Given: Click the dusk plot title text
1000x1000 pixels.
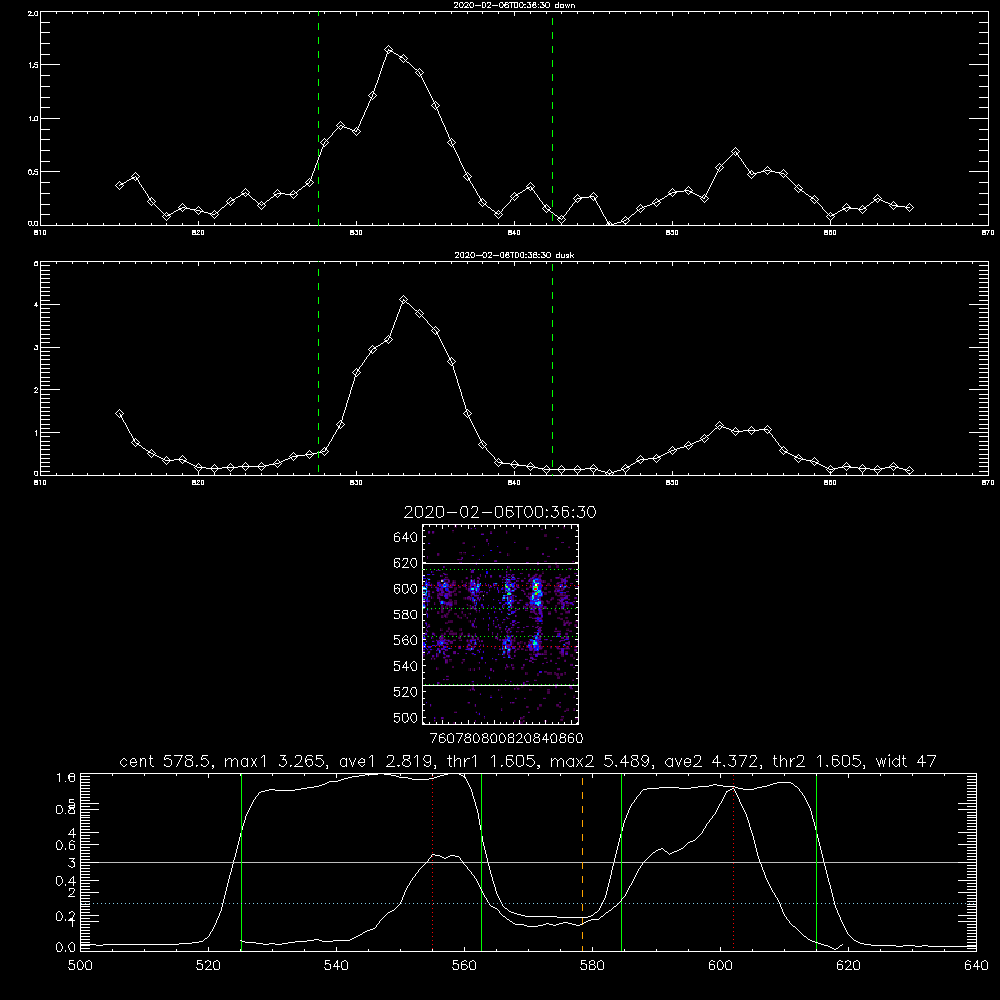Looking at the screenshot, I should (514, 255).
